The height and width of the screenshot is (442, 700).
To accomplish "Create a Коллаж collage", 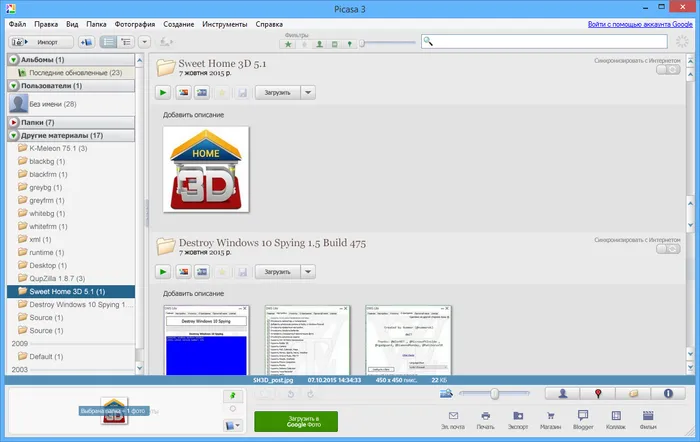I will [616, 420].
